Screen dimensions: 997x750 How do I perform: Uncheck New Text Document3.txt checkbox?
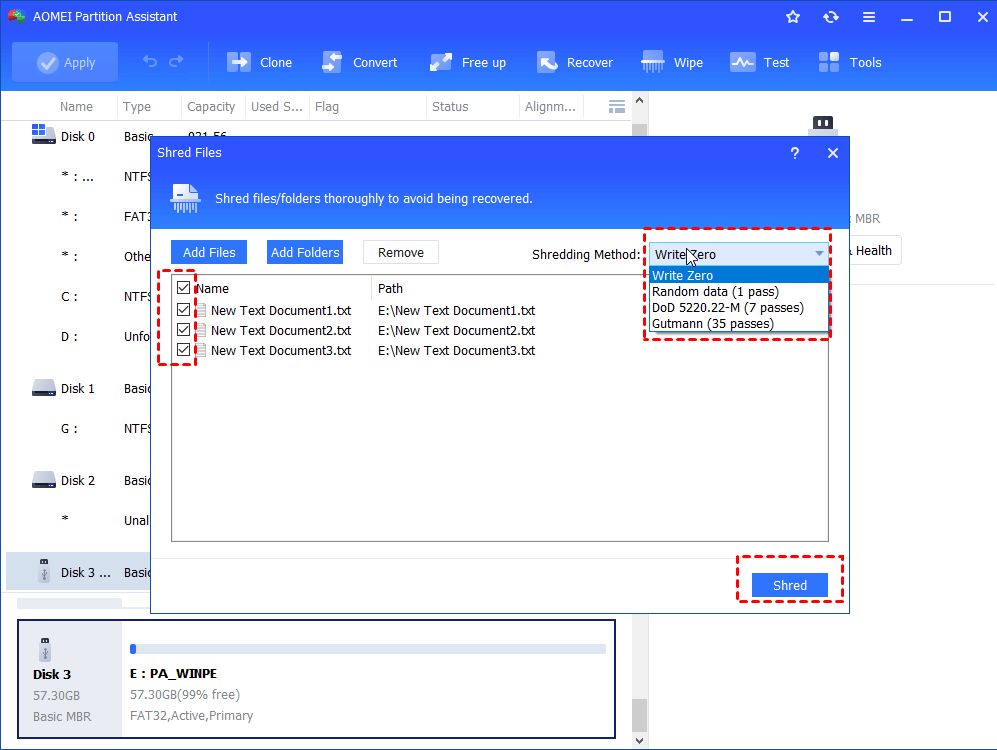pos(183,350)
